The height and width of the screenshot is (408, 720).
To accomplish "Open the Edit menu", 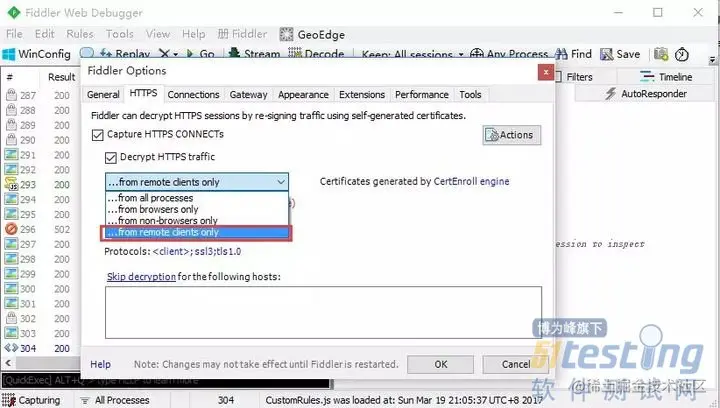I will [45, 34].
